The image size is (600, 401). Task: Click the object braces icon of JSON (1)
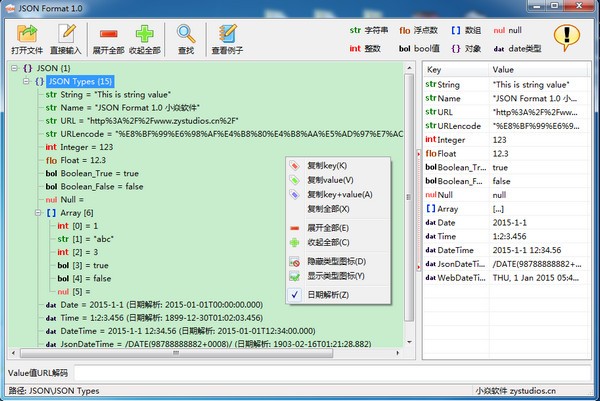pyautogui.click(x=28, y=68)
